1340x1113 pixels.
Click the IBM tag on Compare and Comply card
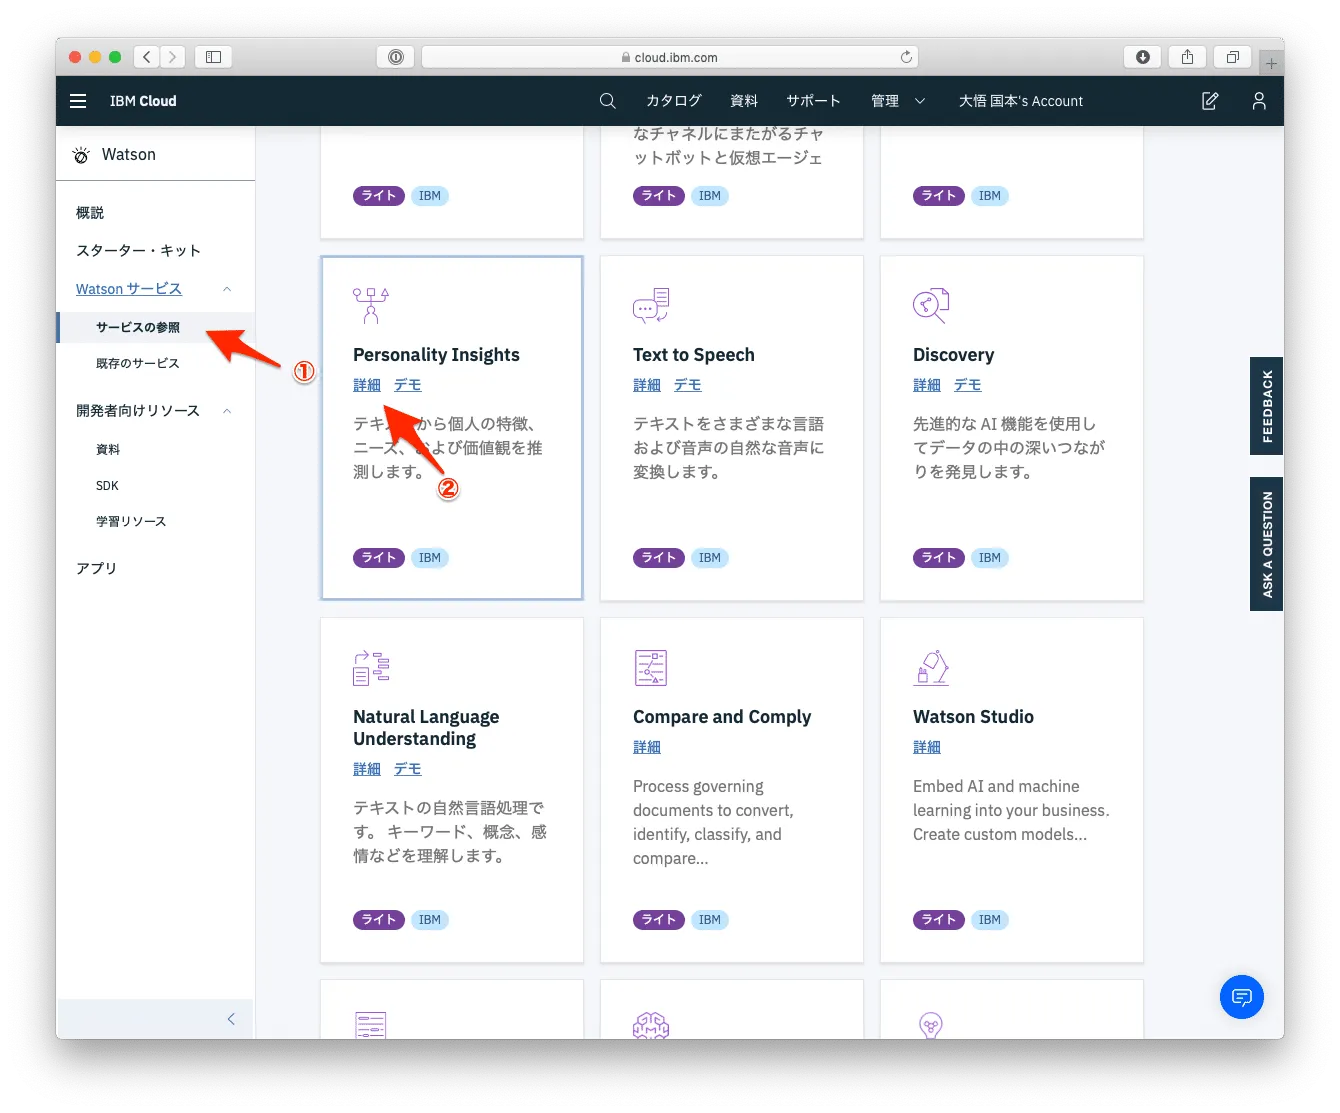coord(710,920)
